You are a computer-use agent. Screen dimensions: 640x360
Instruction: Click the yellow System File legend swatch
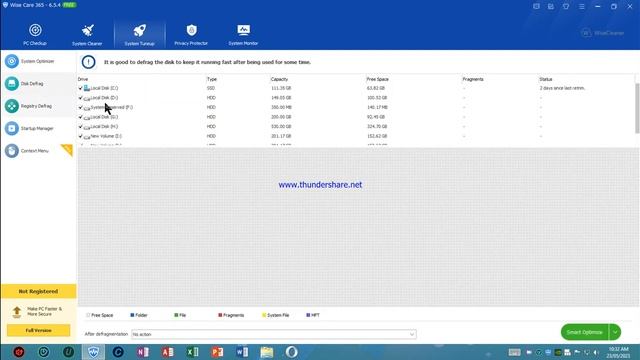(264, 315)
